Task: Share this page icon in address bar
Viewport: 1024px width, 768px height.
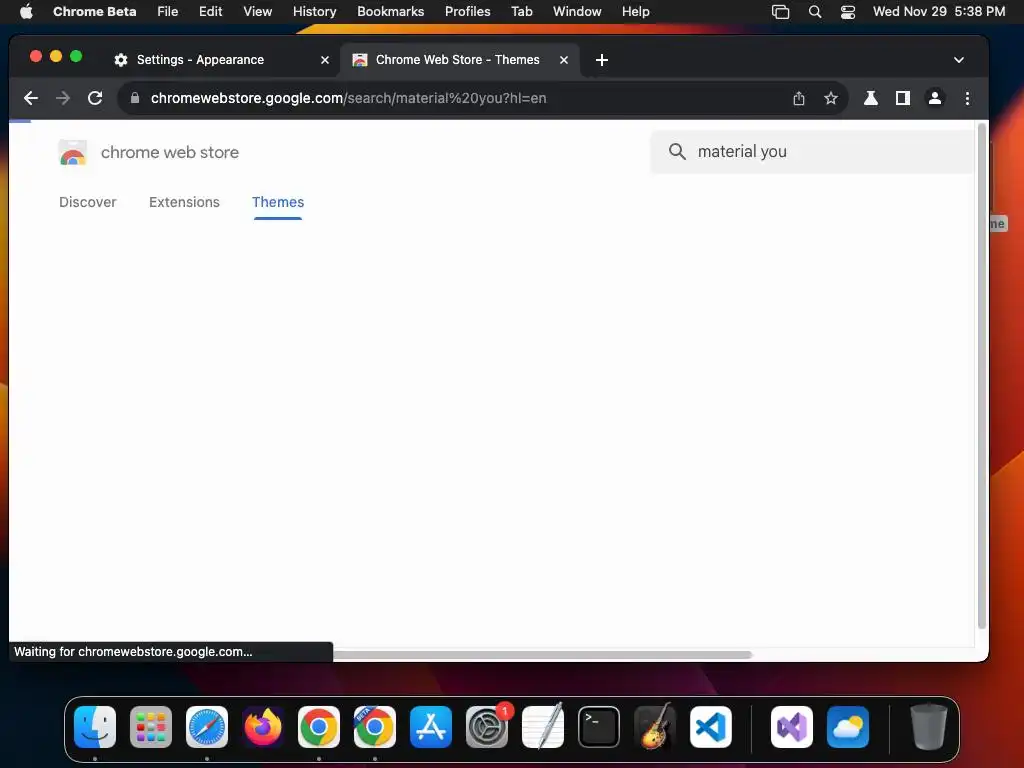Action: (799, 98)
